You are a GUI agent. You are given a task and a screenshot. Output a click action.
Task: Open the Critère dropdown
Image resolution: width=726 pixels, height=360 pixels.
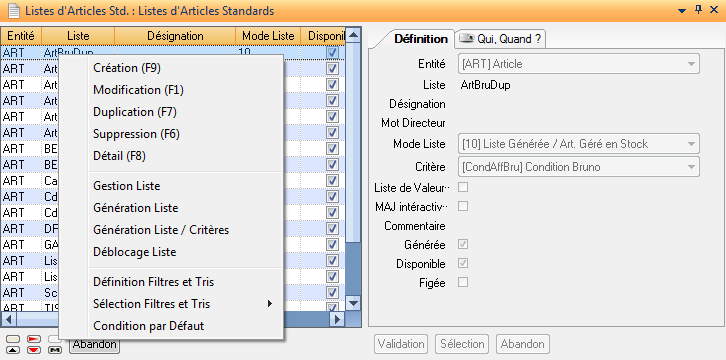(578, 167)
